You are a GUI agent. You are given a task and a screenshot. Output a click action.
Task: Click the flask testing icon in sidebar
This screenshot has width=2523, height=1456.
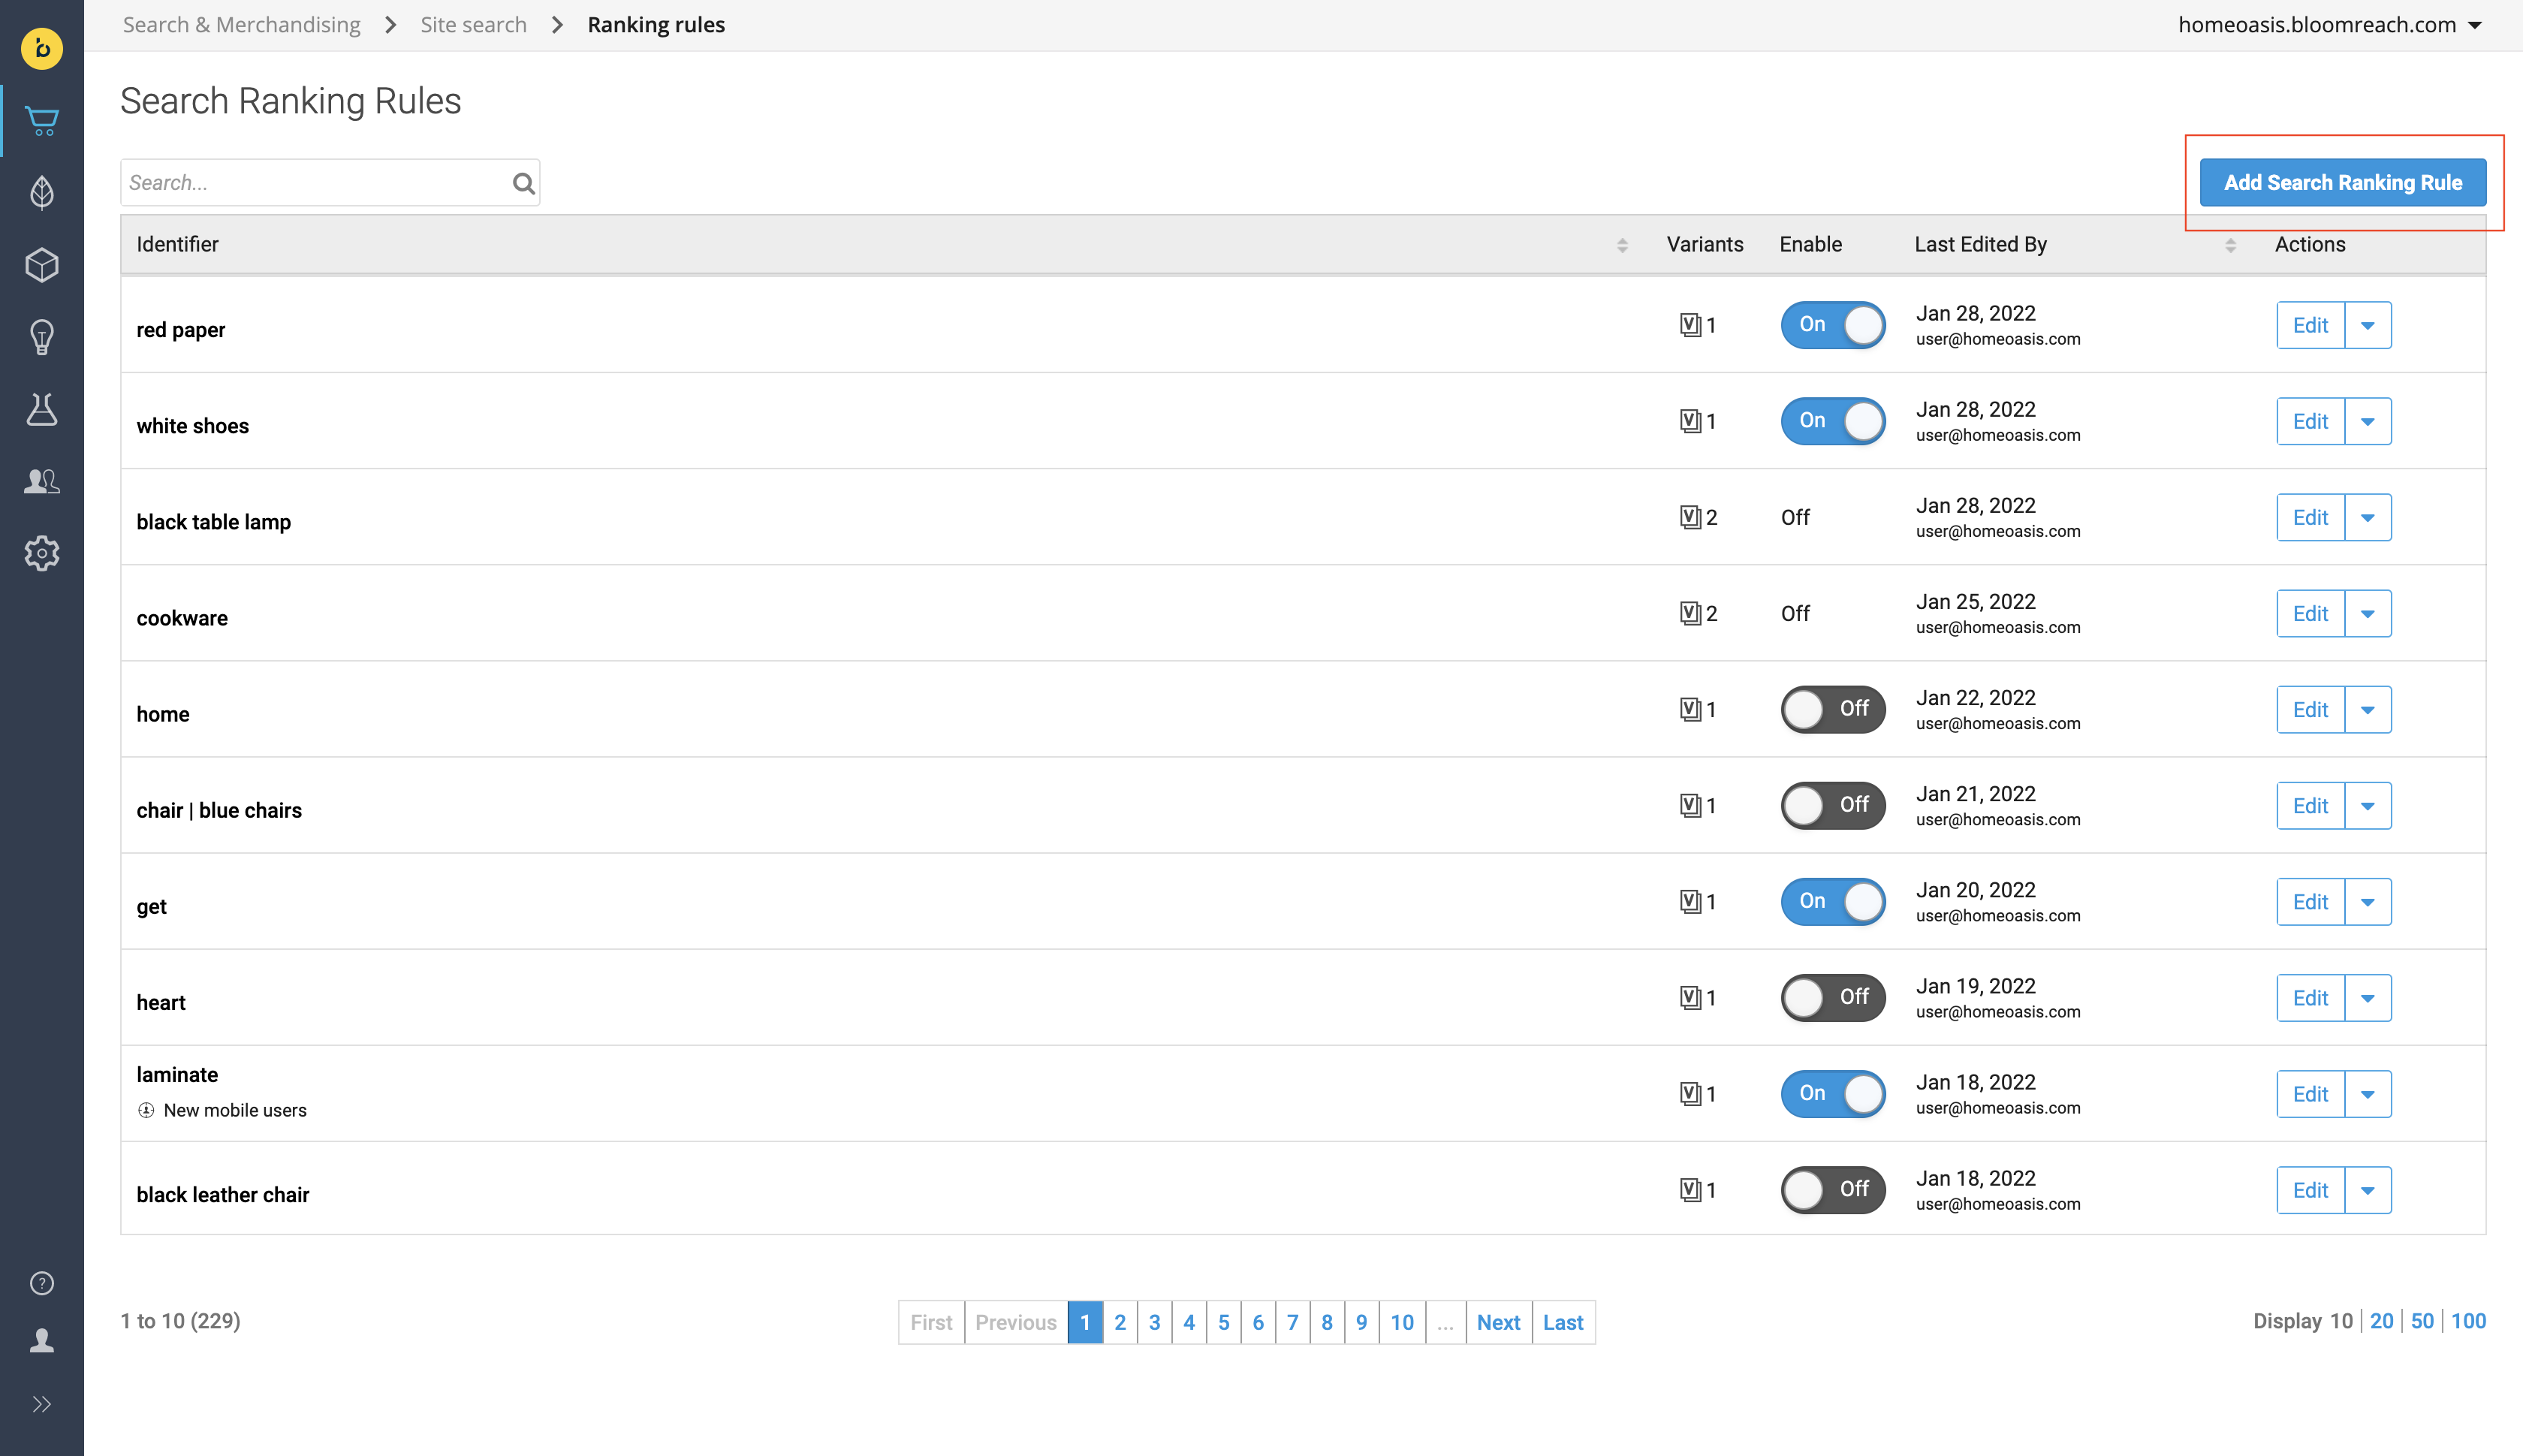coord(42,409)
